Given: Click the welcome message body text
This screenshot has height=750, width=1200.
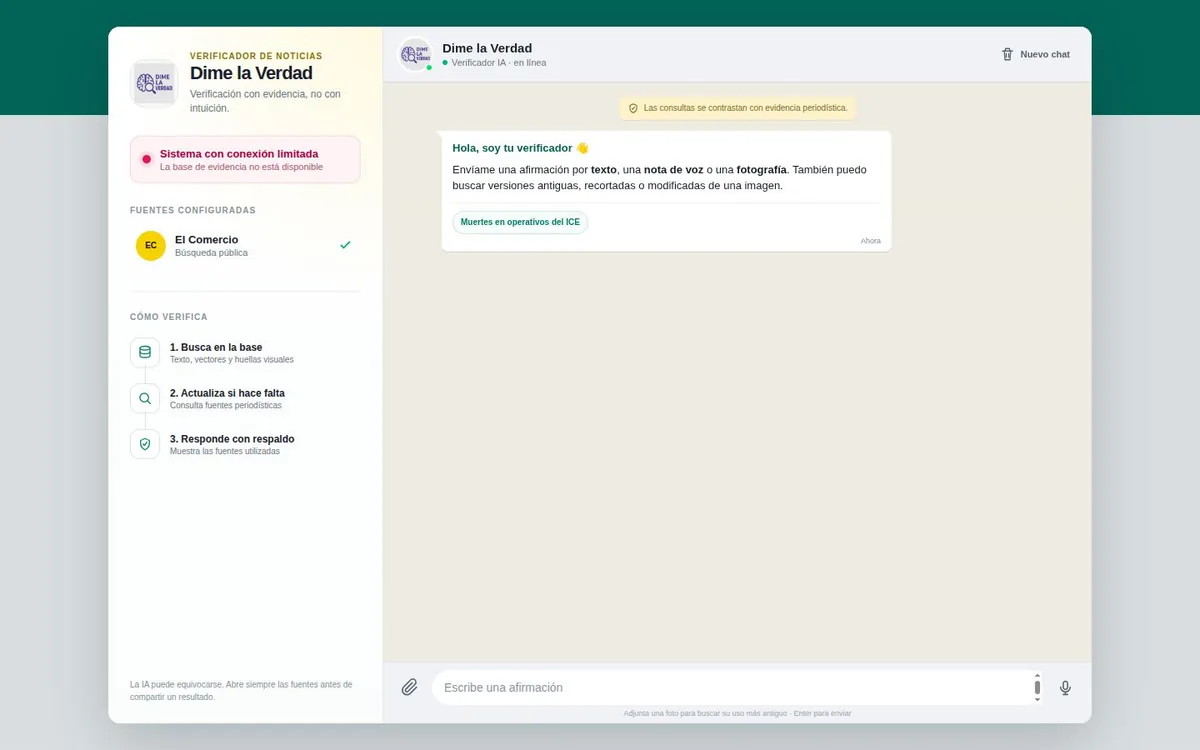Looking at the screenshot, I should [660, 177].
